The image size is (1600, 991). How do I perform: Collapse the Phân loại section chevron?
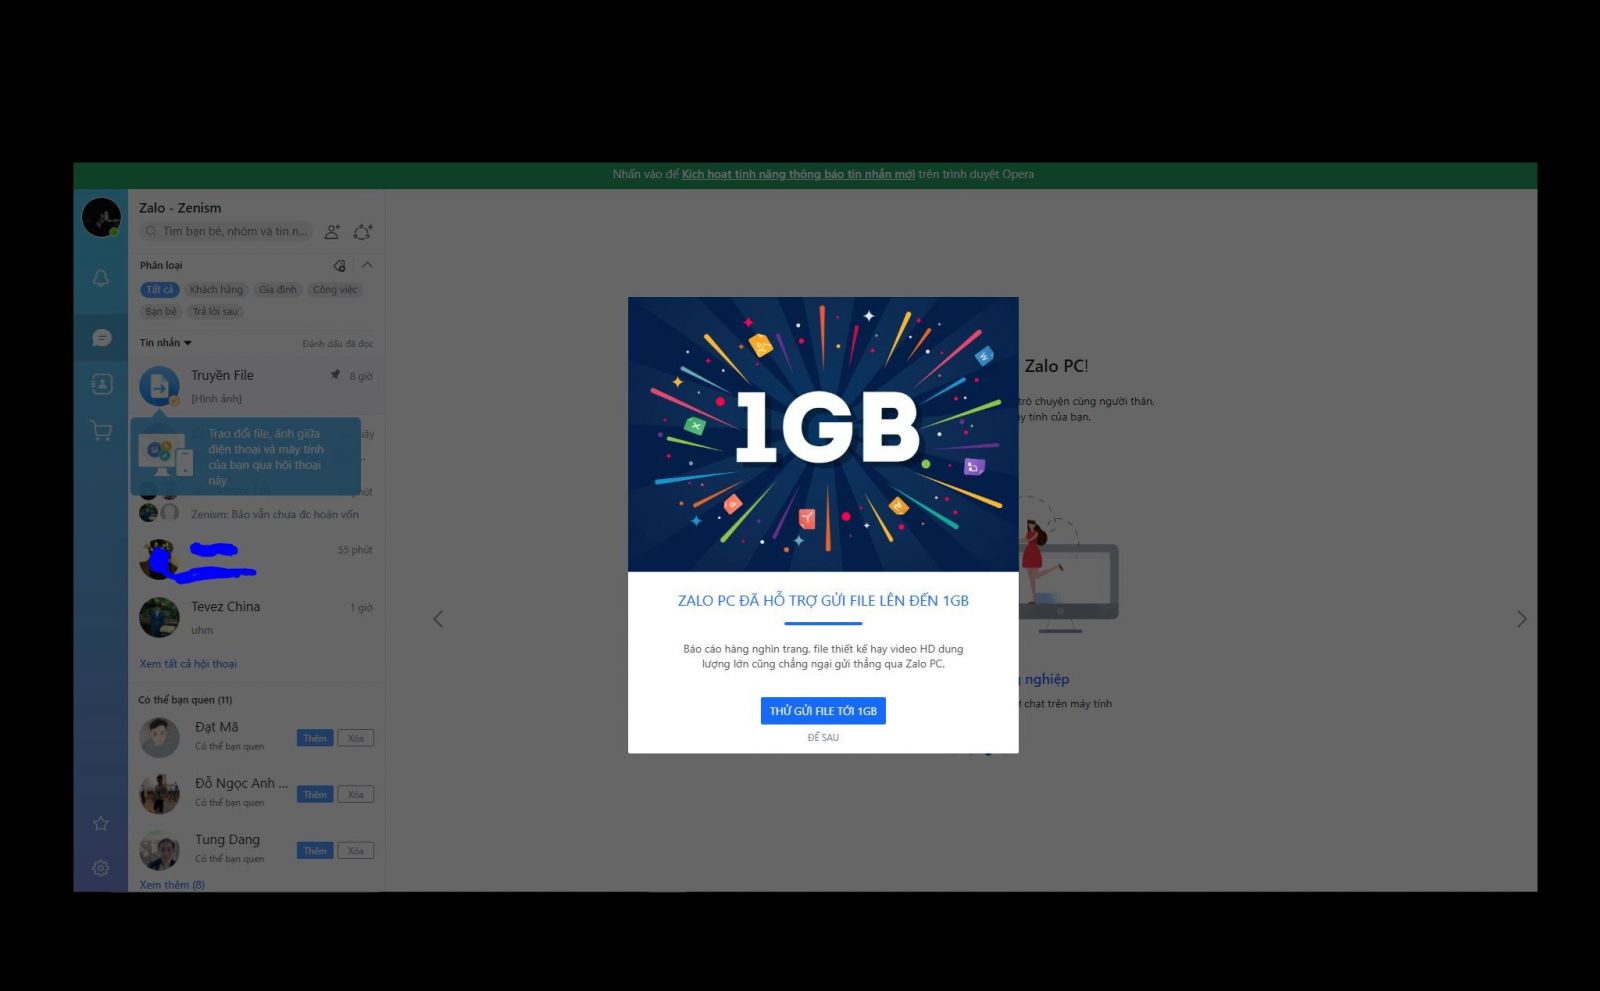(367, 265)
